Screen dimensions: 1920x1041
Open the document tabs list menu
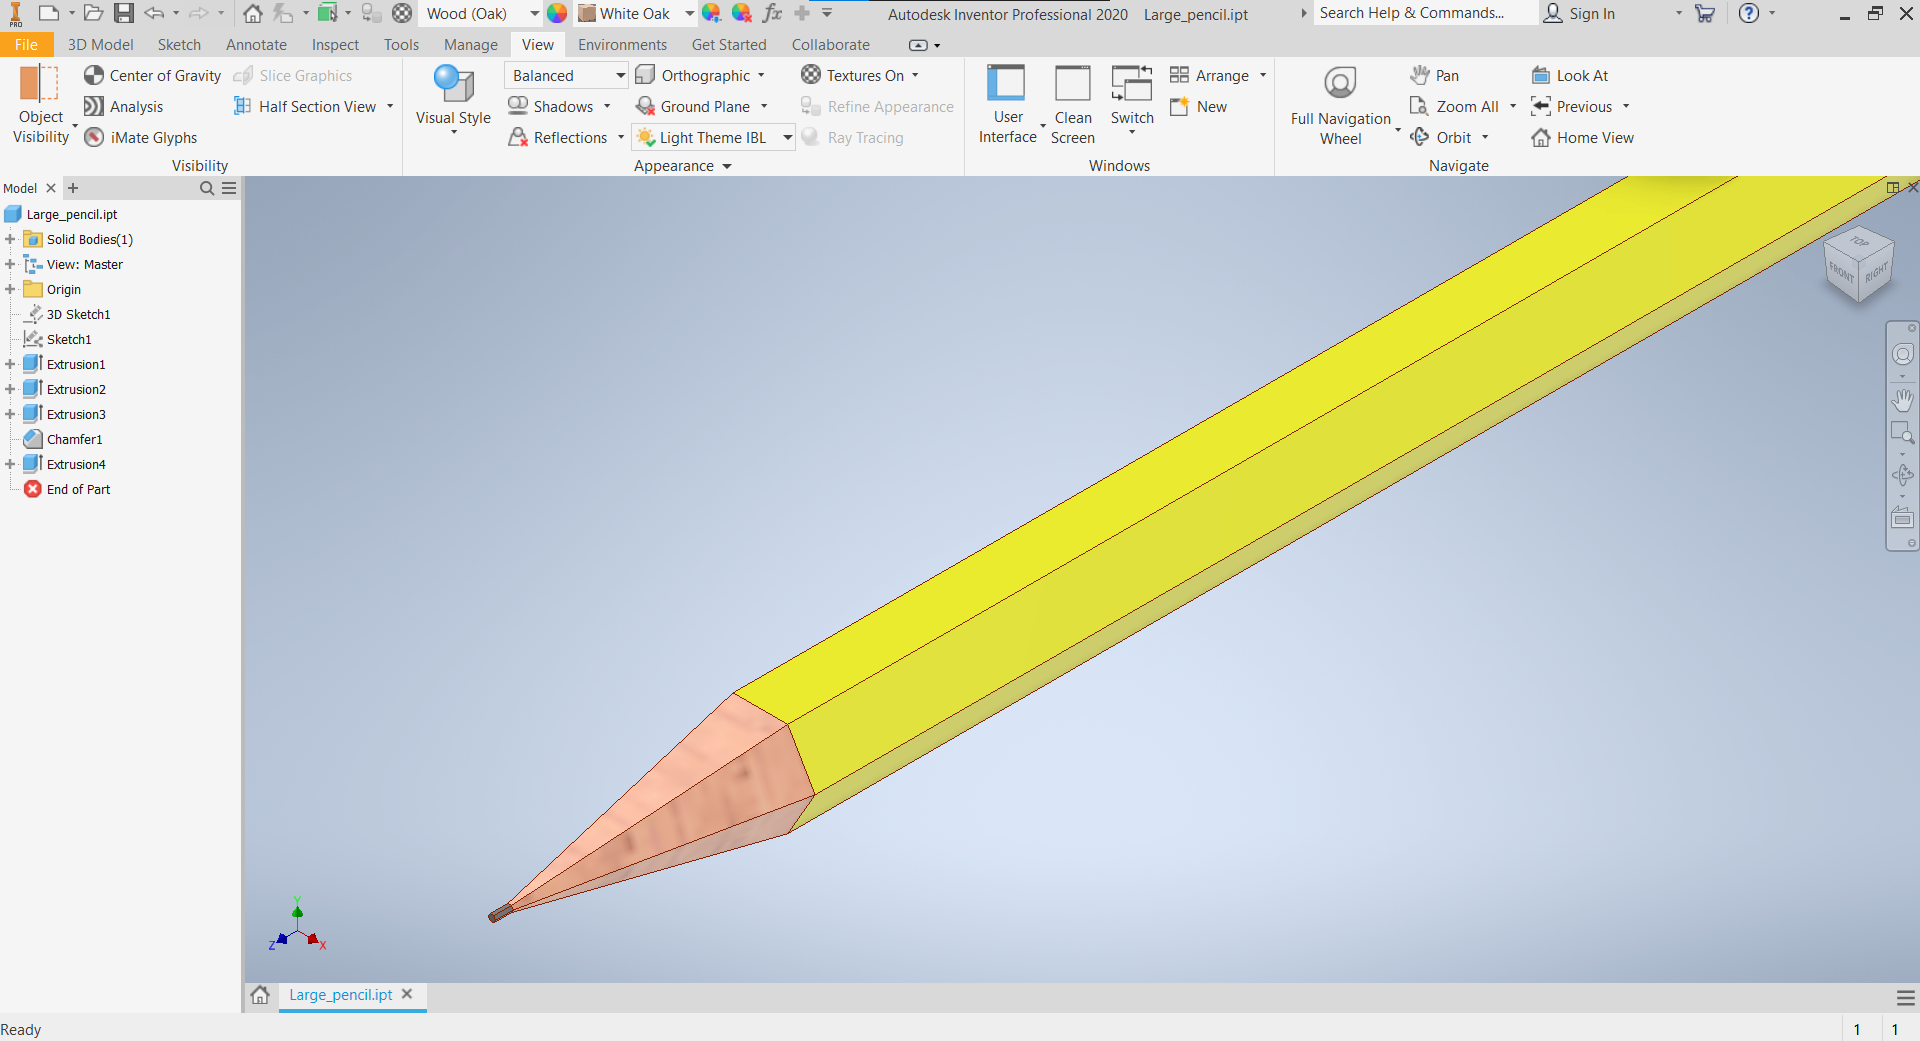(x=1906, y=997)
